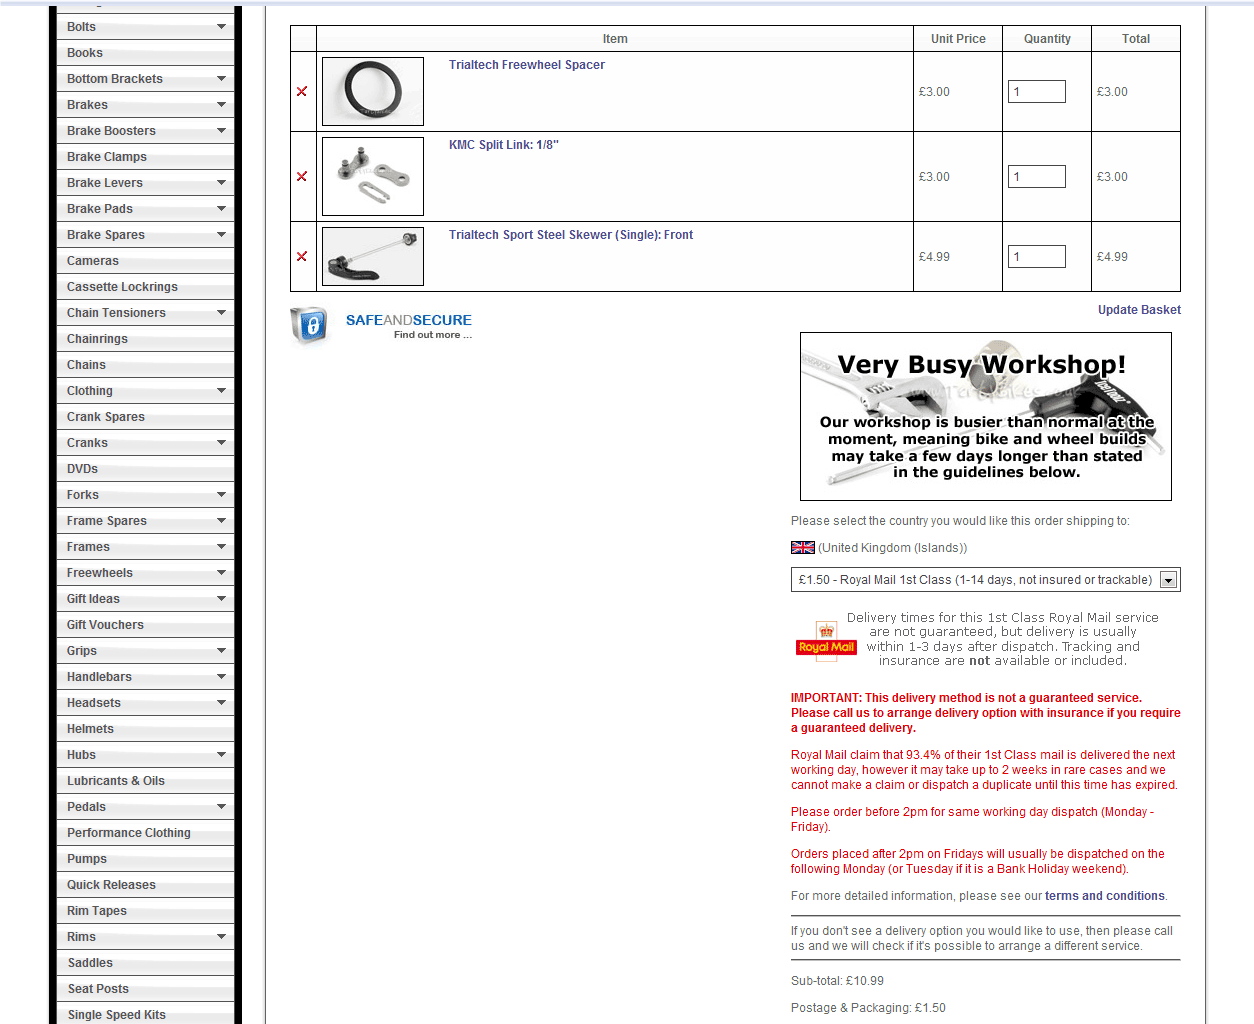Open the Pedals category
The width and height of the screenshot is (1254, 1024).
tap(146, 807)
